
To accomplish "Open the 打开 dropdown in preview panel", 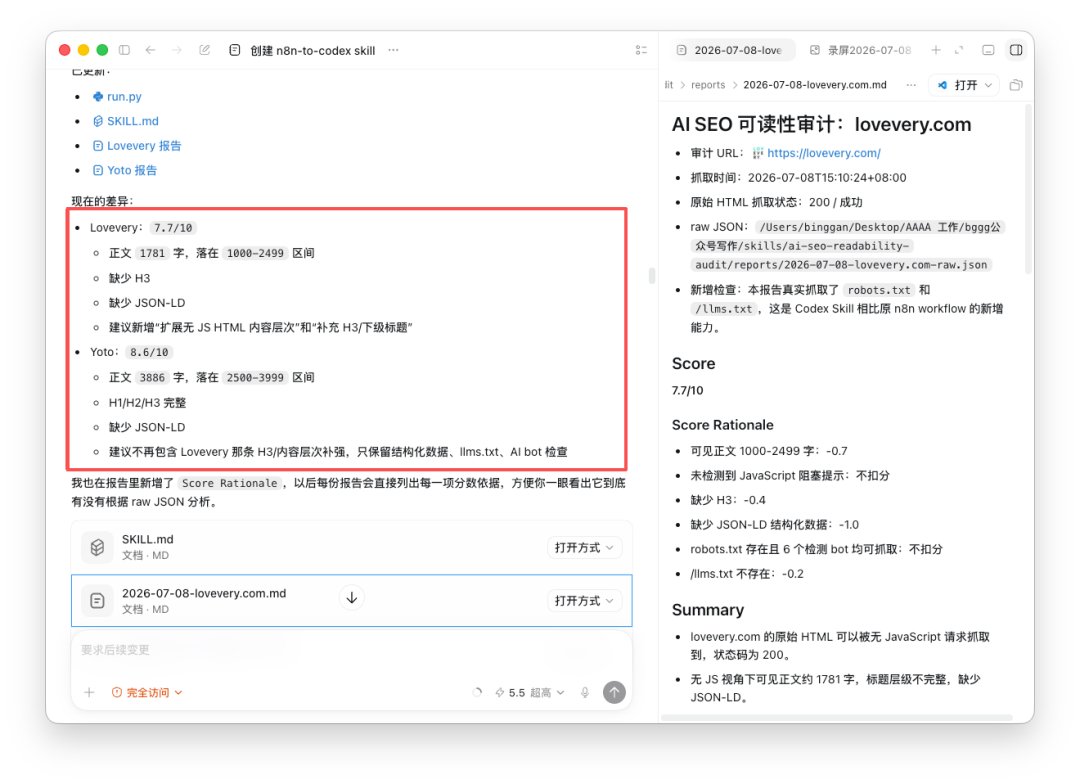I will click(x=964, y=85).
